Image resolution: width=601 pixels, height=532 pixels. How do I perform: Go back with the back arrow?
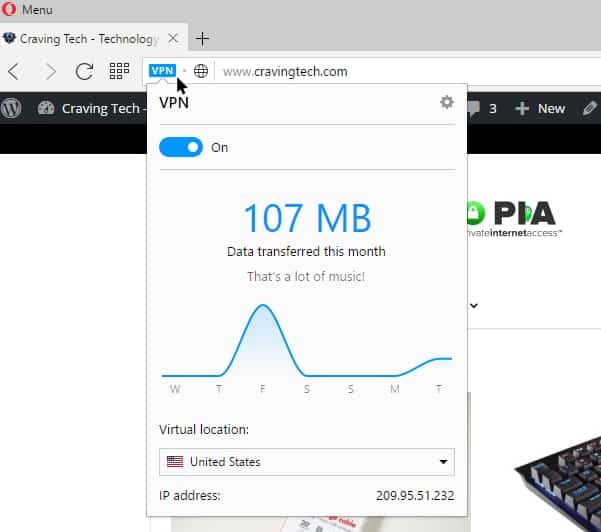click(x=14, y=71)
